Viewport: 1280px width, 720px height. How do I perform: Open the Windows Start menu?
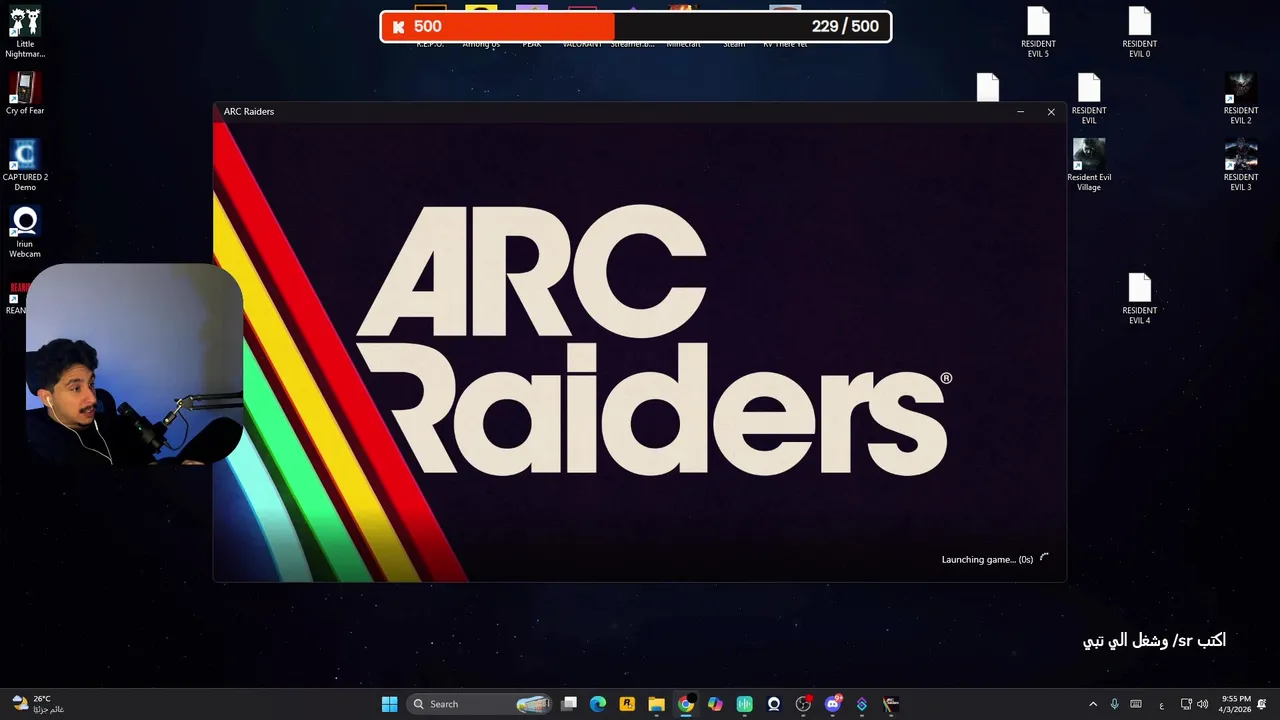pyautogui.click(x=389, y=704)
